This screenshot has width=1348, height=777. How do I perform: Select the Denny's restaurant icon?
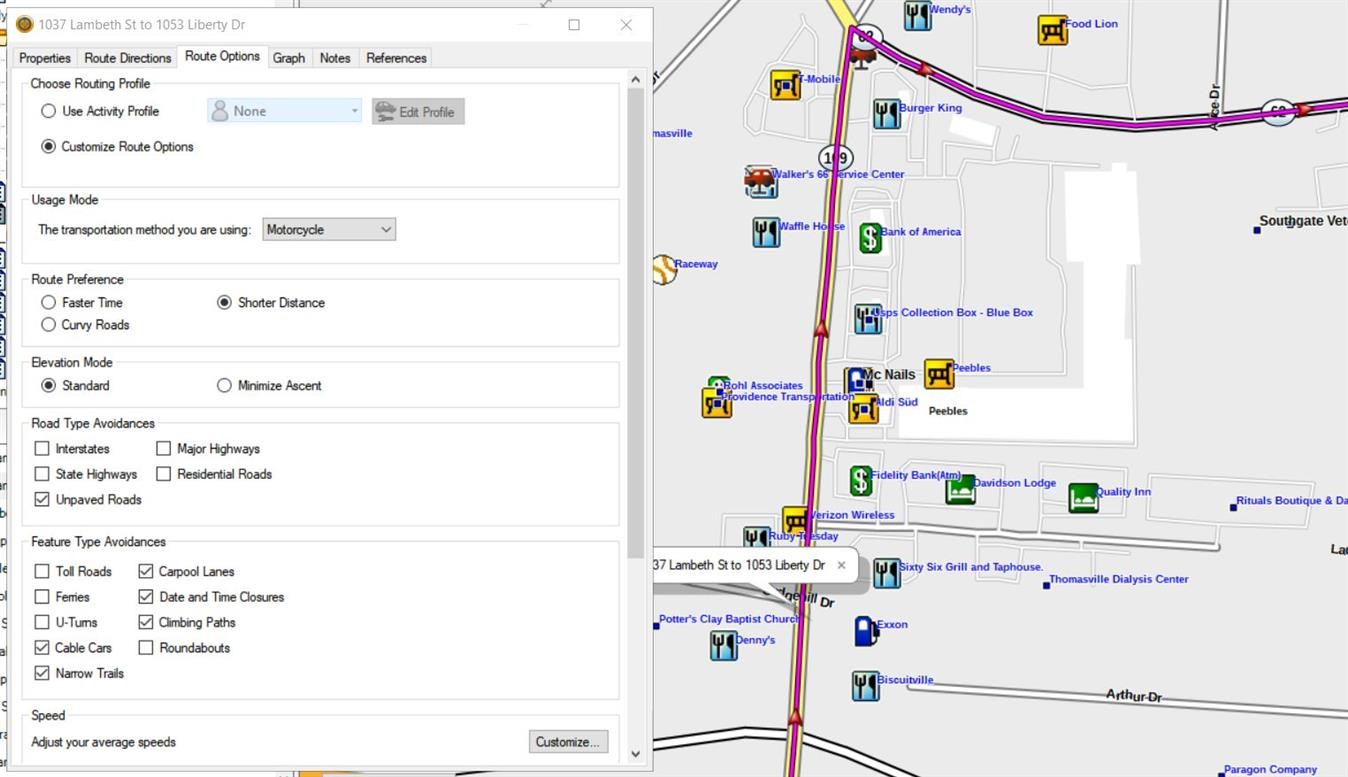click(x=724, y=646)
